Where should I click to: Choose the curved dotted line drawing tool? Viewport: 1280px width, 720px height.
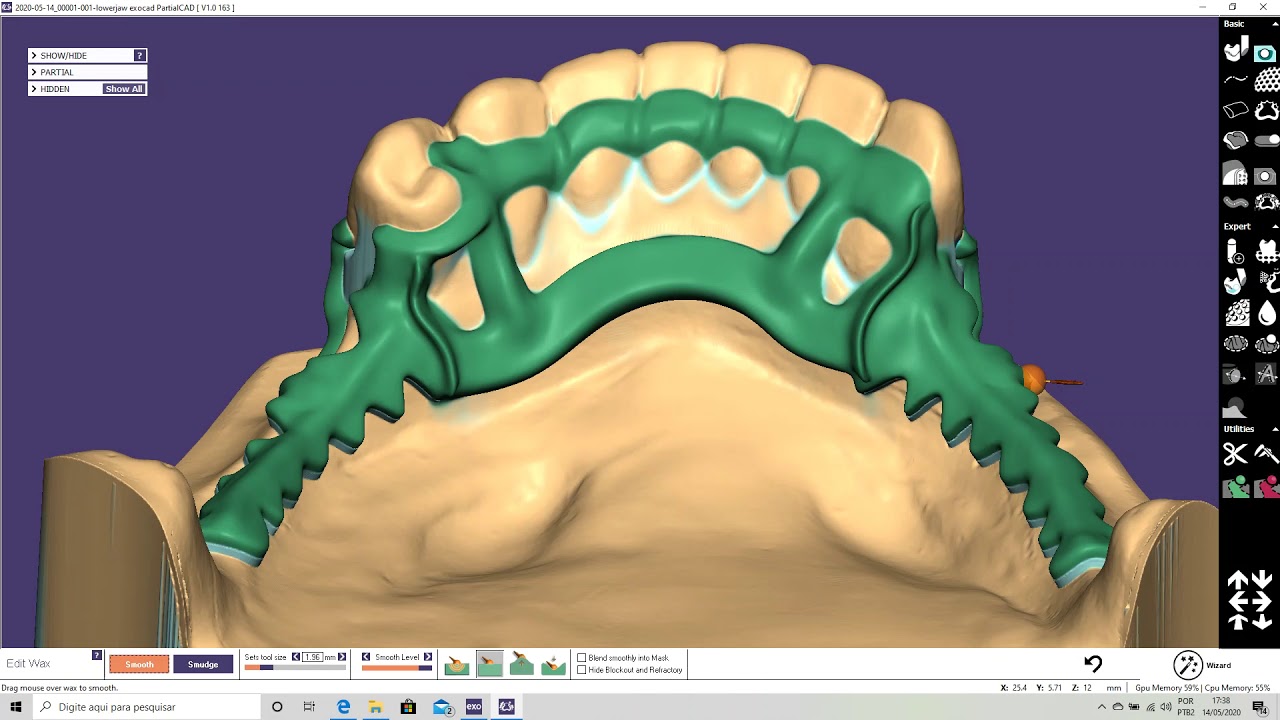1236,79
